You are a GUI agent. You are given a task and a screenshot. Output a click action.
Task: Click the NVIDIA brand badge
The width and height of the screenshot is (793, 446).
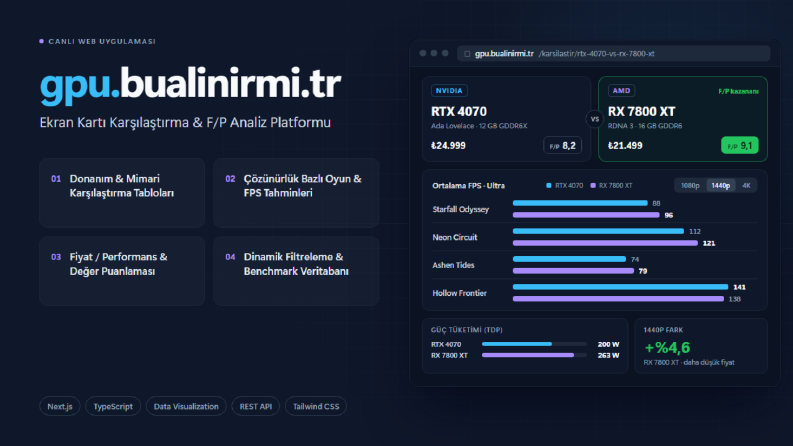449,91
